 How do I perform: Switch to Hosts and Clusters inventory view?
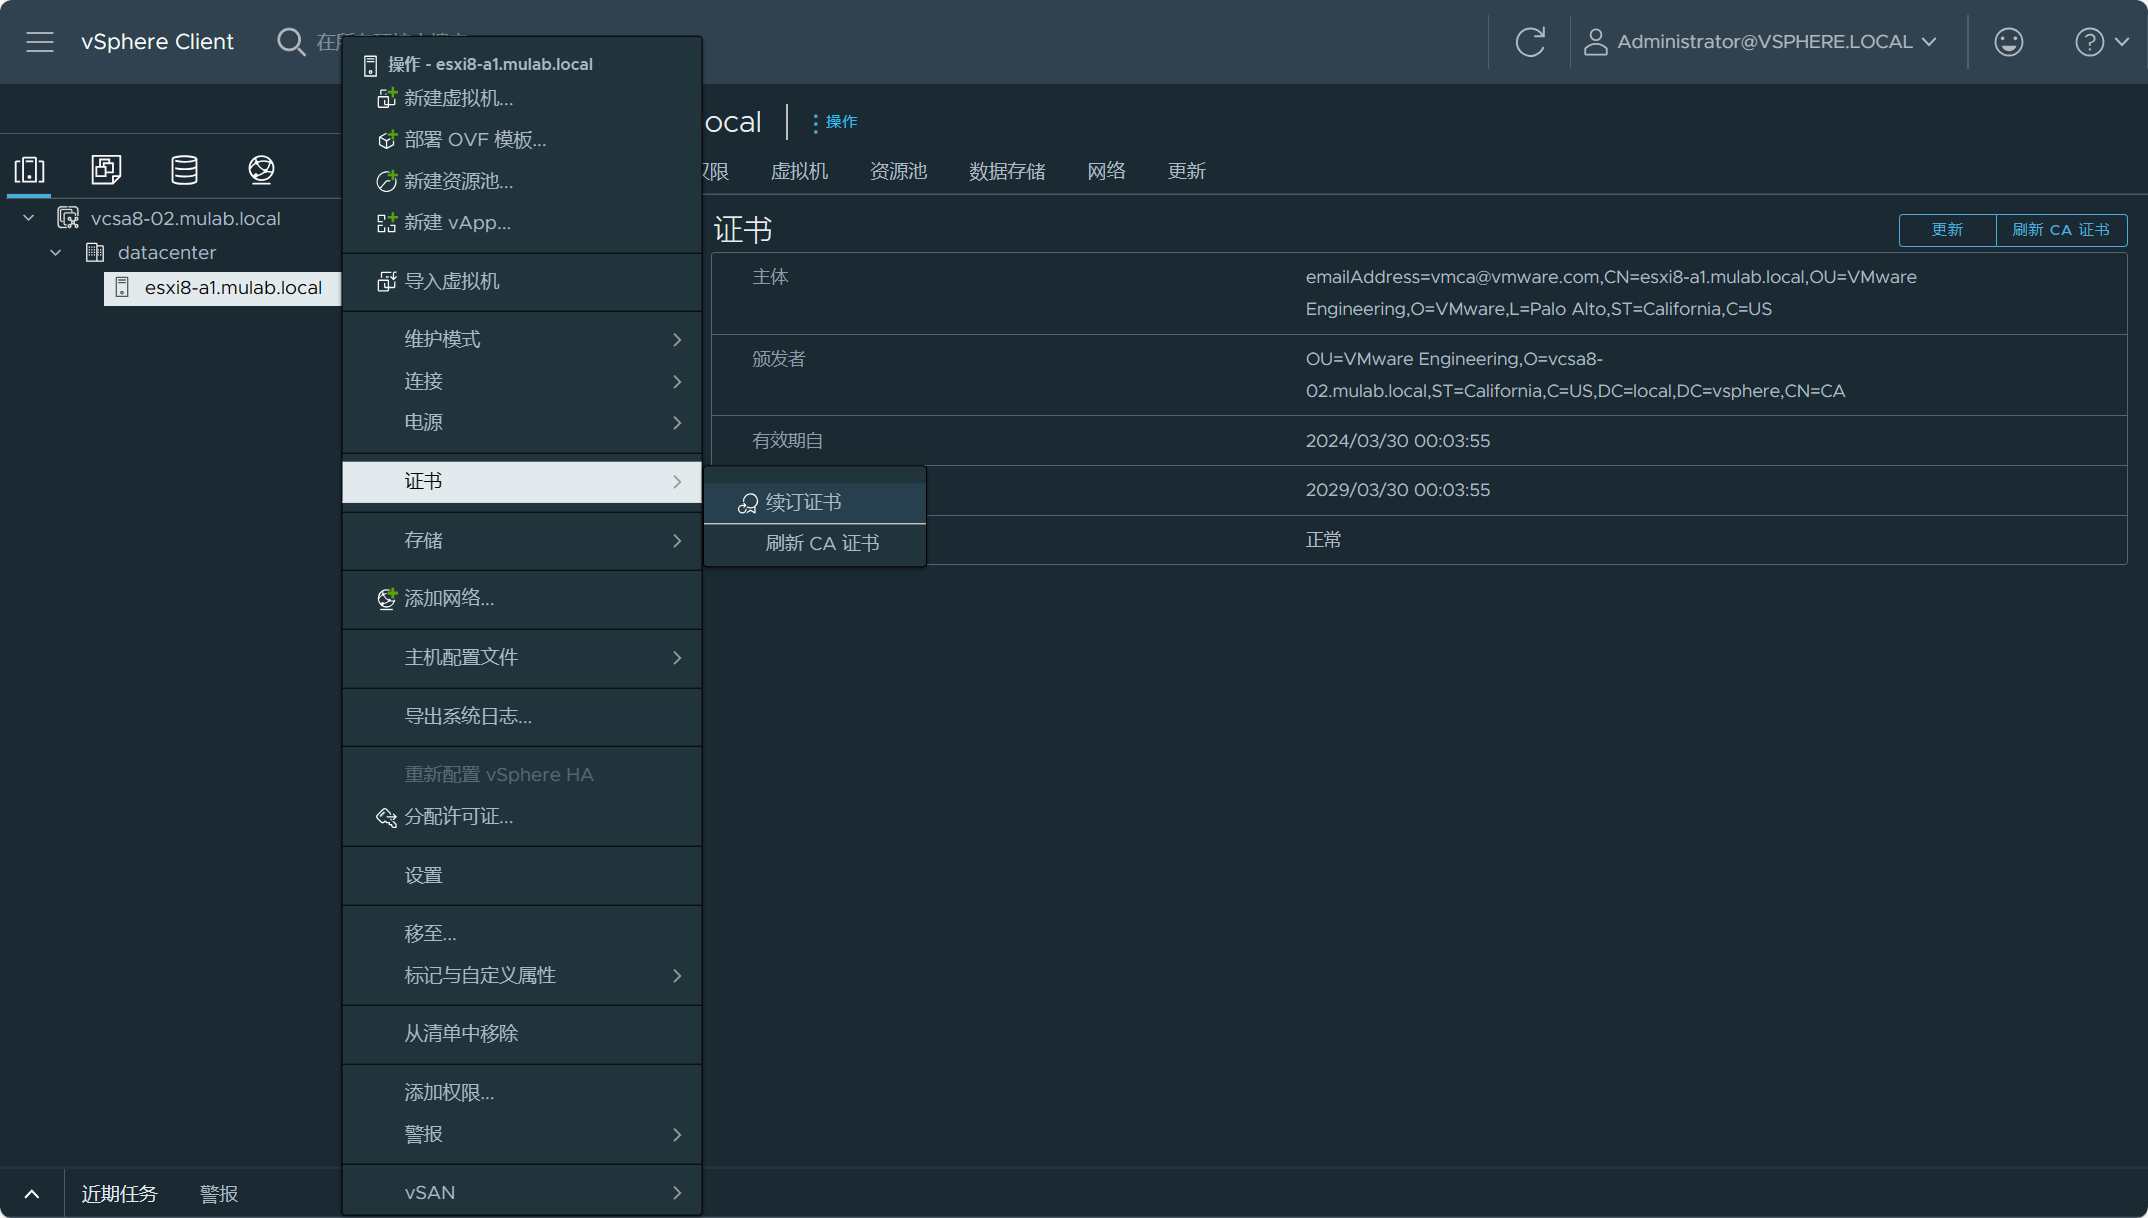[x=30, y=170]
